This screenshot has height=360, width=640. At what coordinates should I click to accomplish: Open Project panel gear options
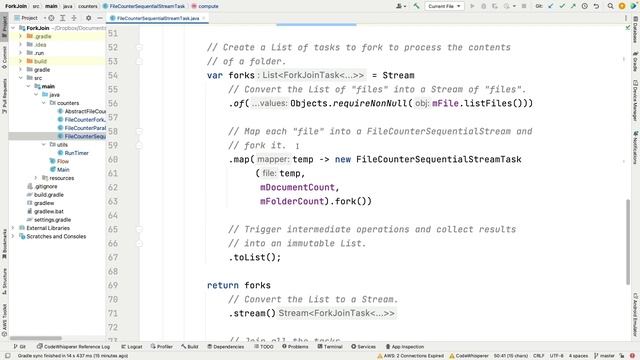(x=89, y=18)
